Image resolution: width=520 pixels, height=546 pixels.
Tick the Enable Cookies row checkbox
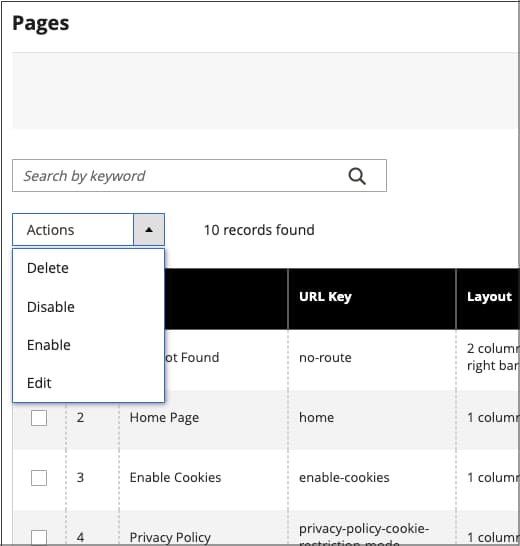click(x=39, y=477)
